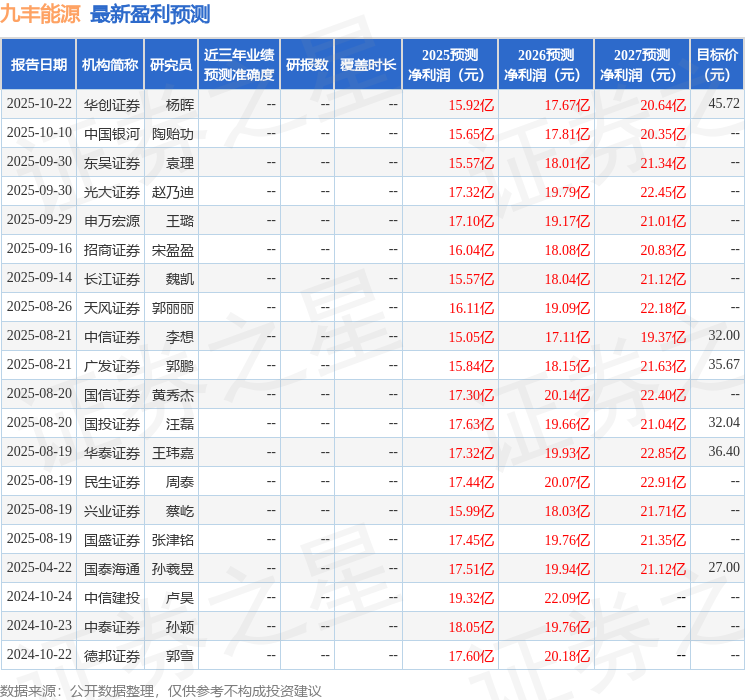
Task: Select the 光大证券 row institution cell
Action: [x=111, y=191]
